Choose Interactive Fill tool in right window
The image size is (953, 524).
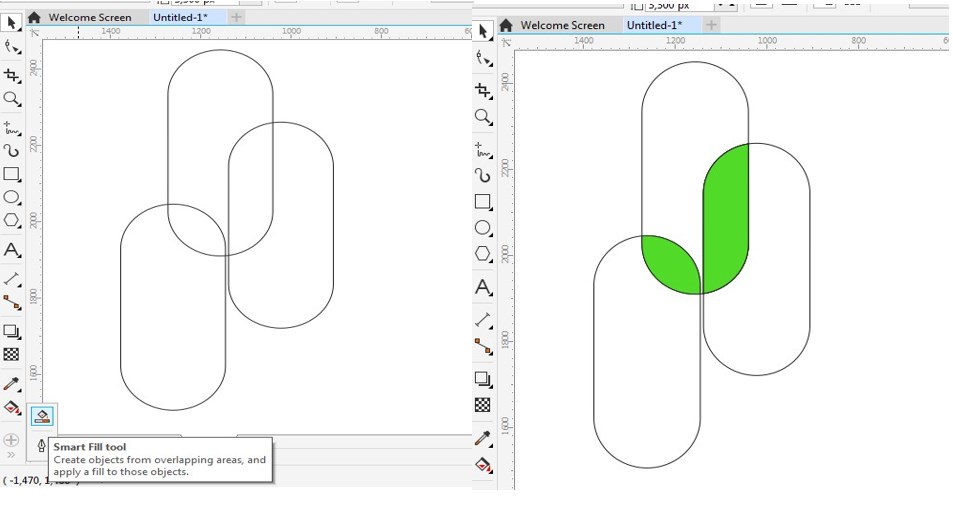(484, 466)
